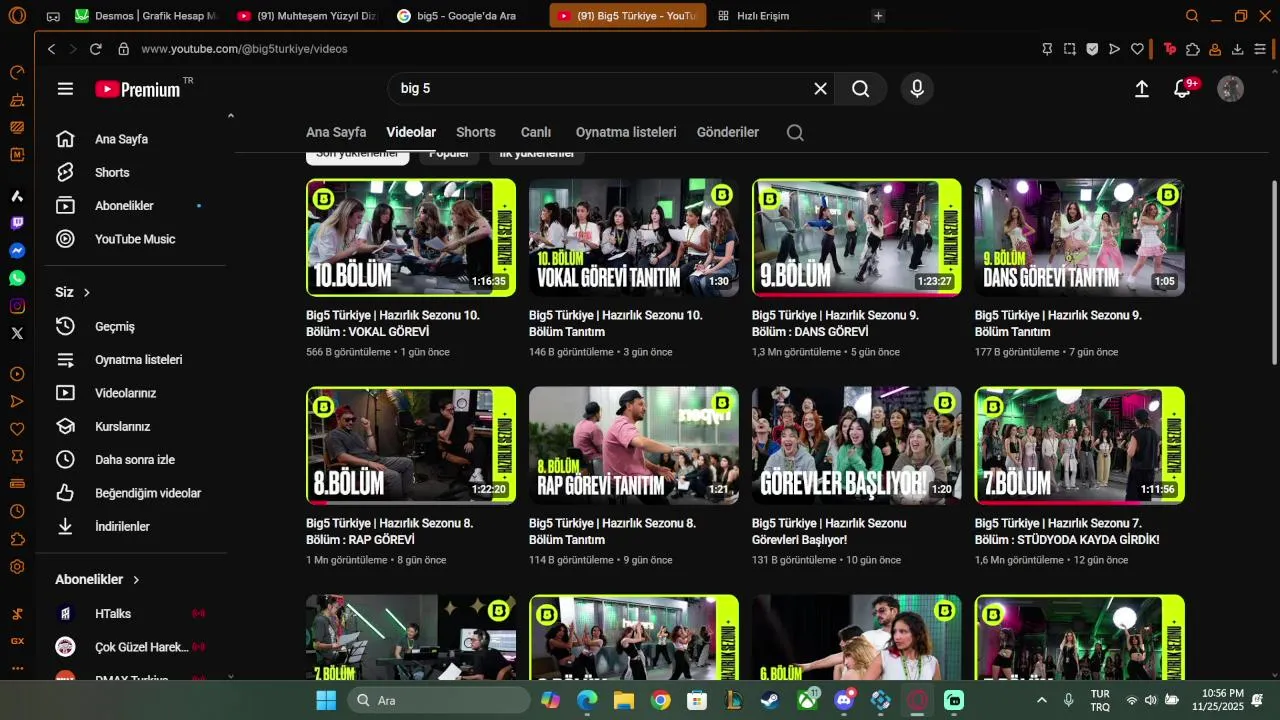Open Opera sidebar settings gear
Image resolution: width=1280 pixels, height=720 pixels.
17,567
